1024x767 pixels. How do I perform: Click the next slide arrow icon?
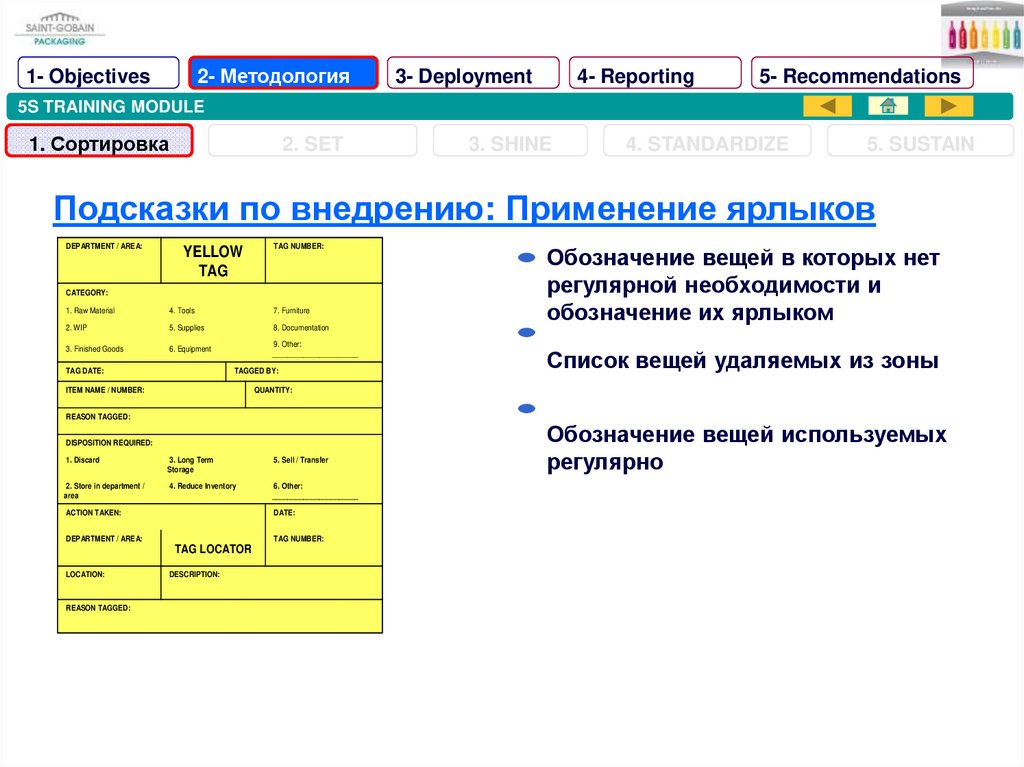coord(948,106)
